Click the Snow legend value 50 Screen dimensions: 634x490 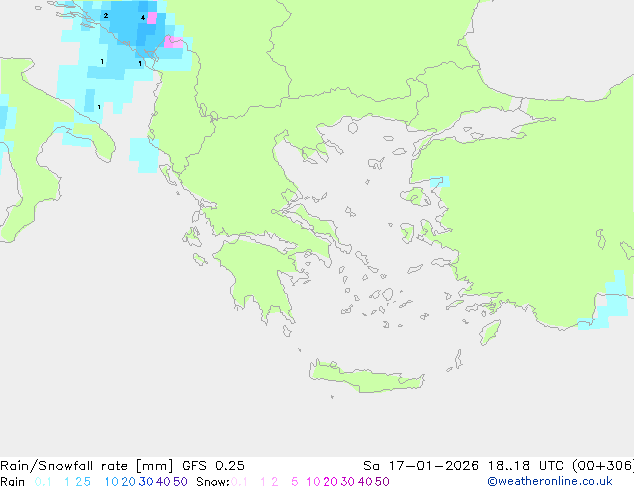tap(382, 482)
